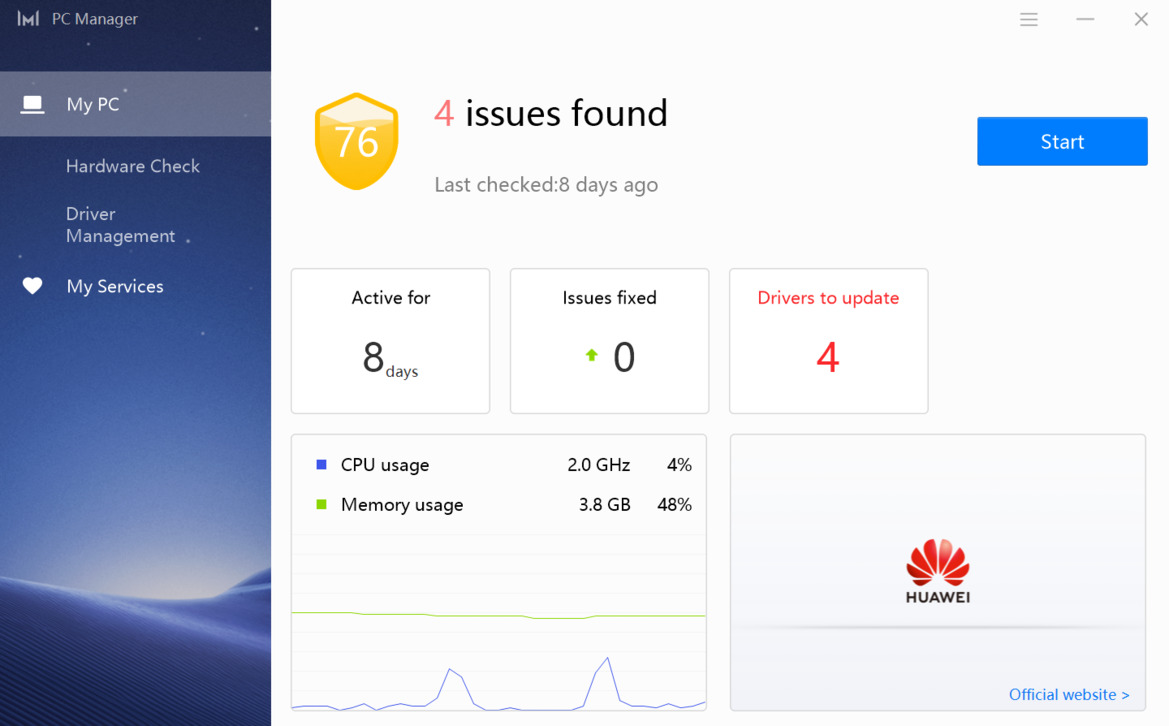Click the green Memory usage legend square
The width and height of the screenshot is (1169, 726).
click(321, 505)
